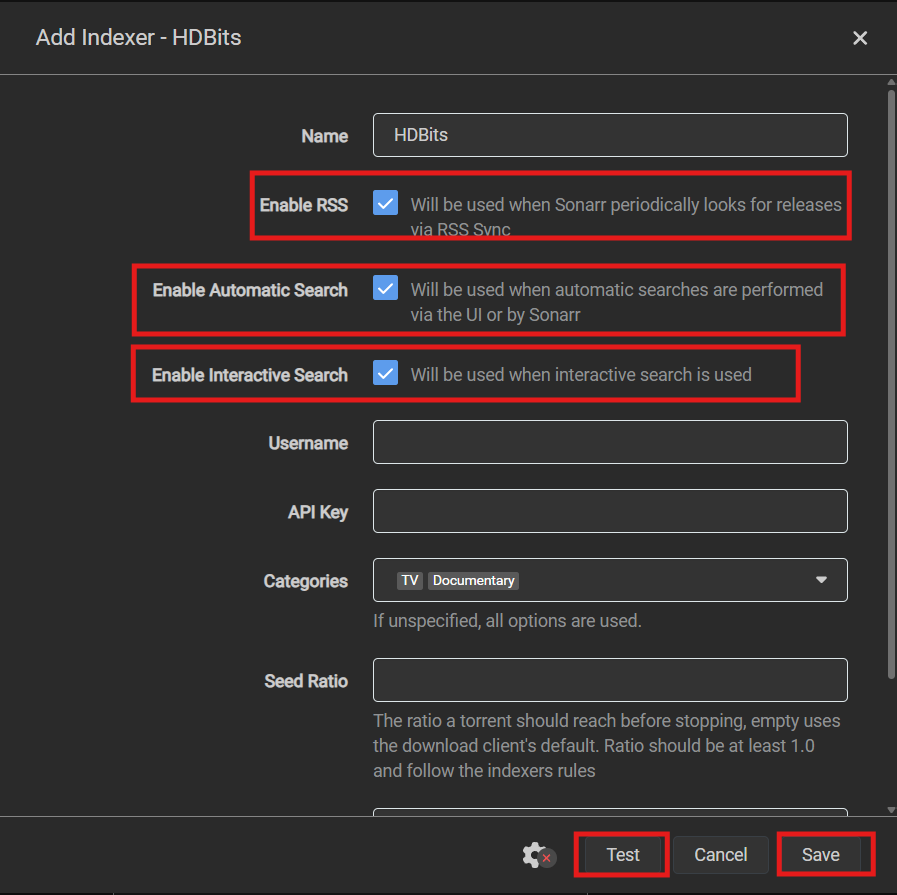Uncheck the Enable RSS checkbox
This screenshot has height=895, width=897.
point(386,203)
